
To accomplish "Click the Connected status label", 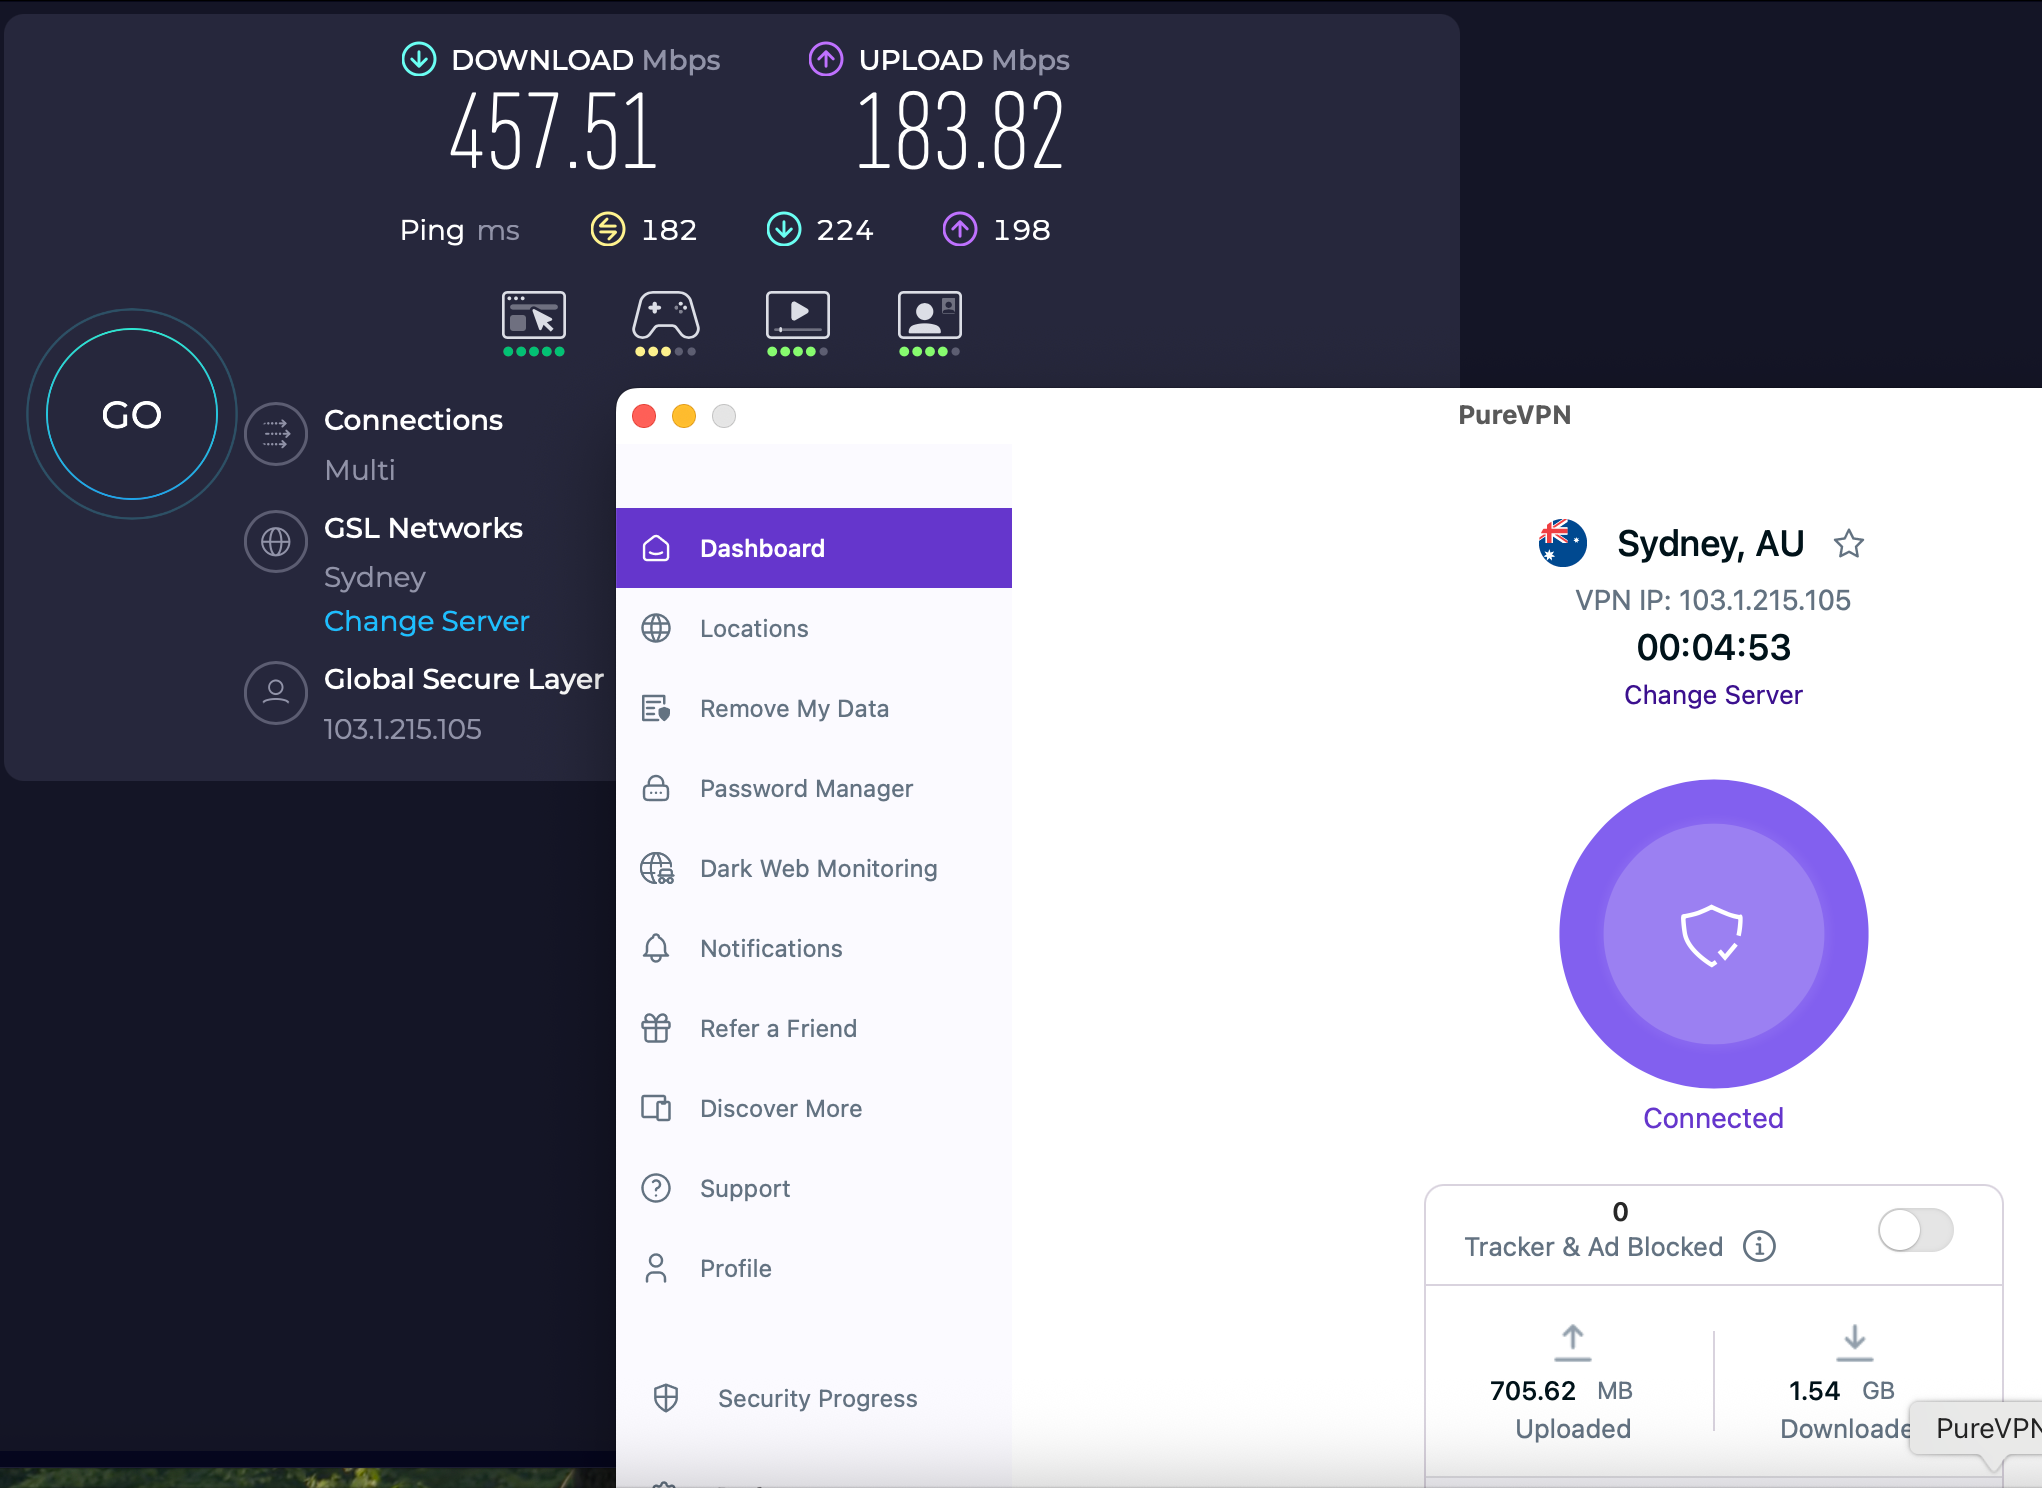I will [x=1713, y=1118].
